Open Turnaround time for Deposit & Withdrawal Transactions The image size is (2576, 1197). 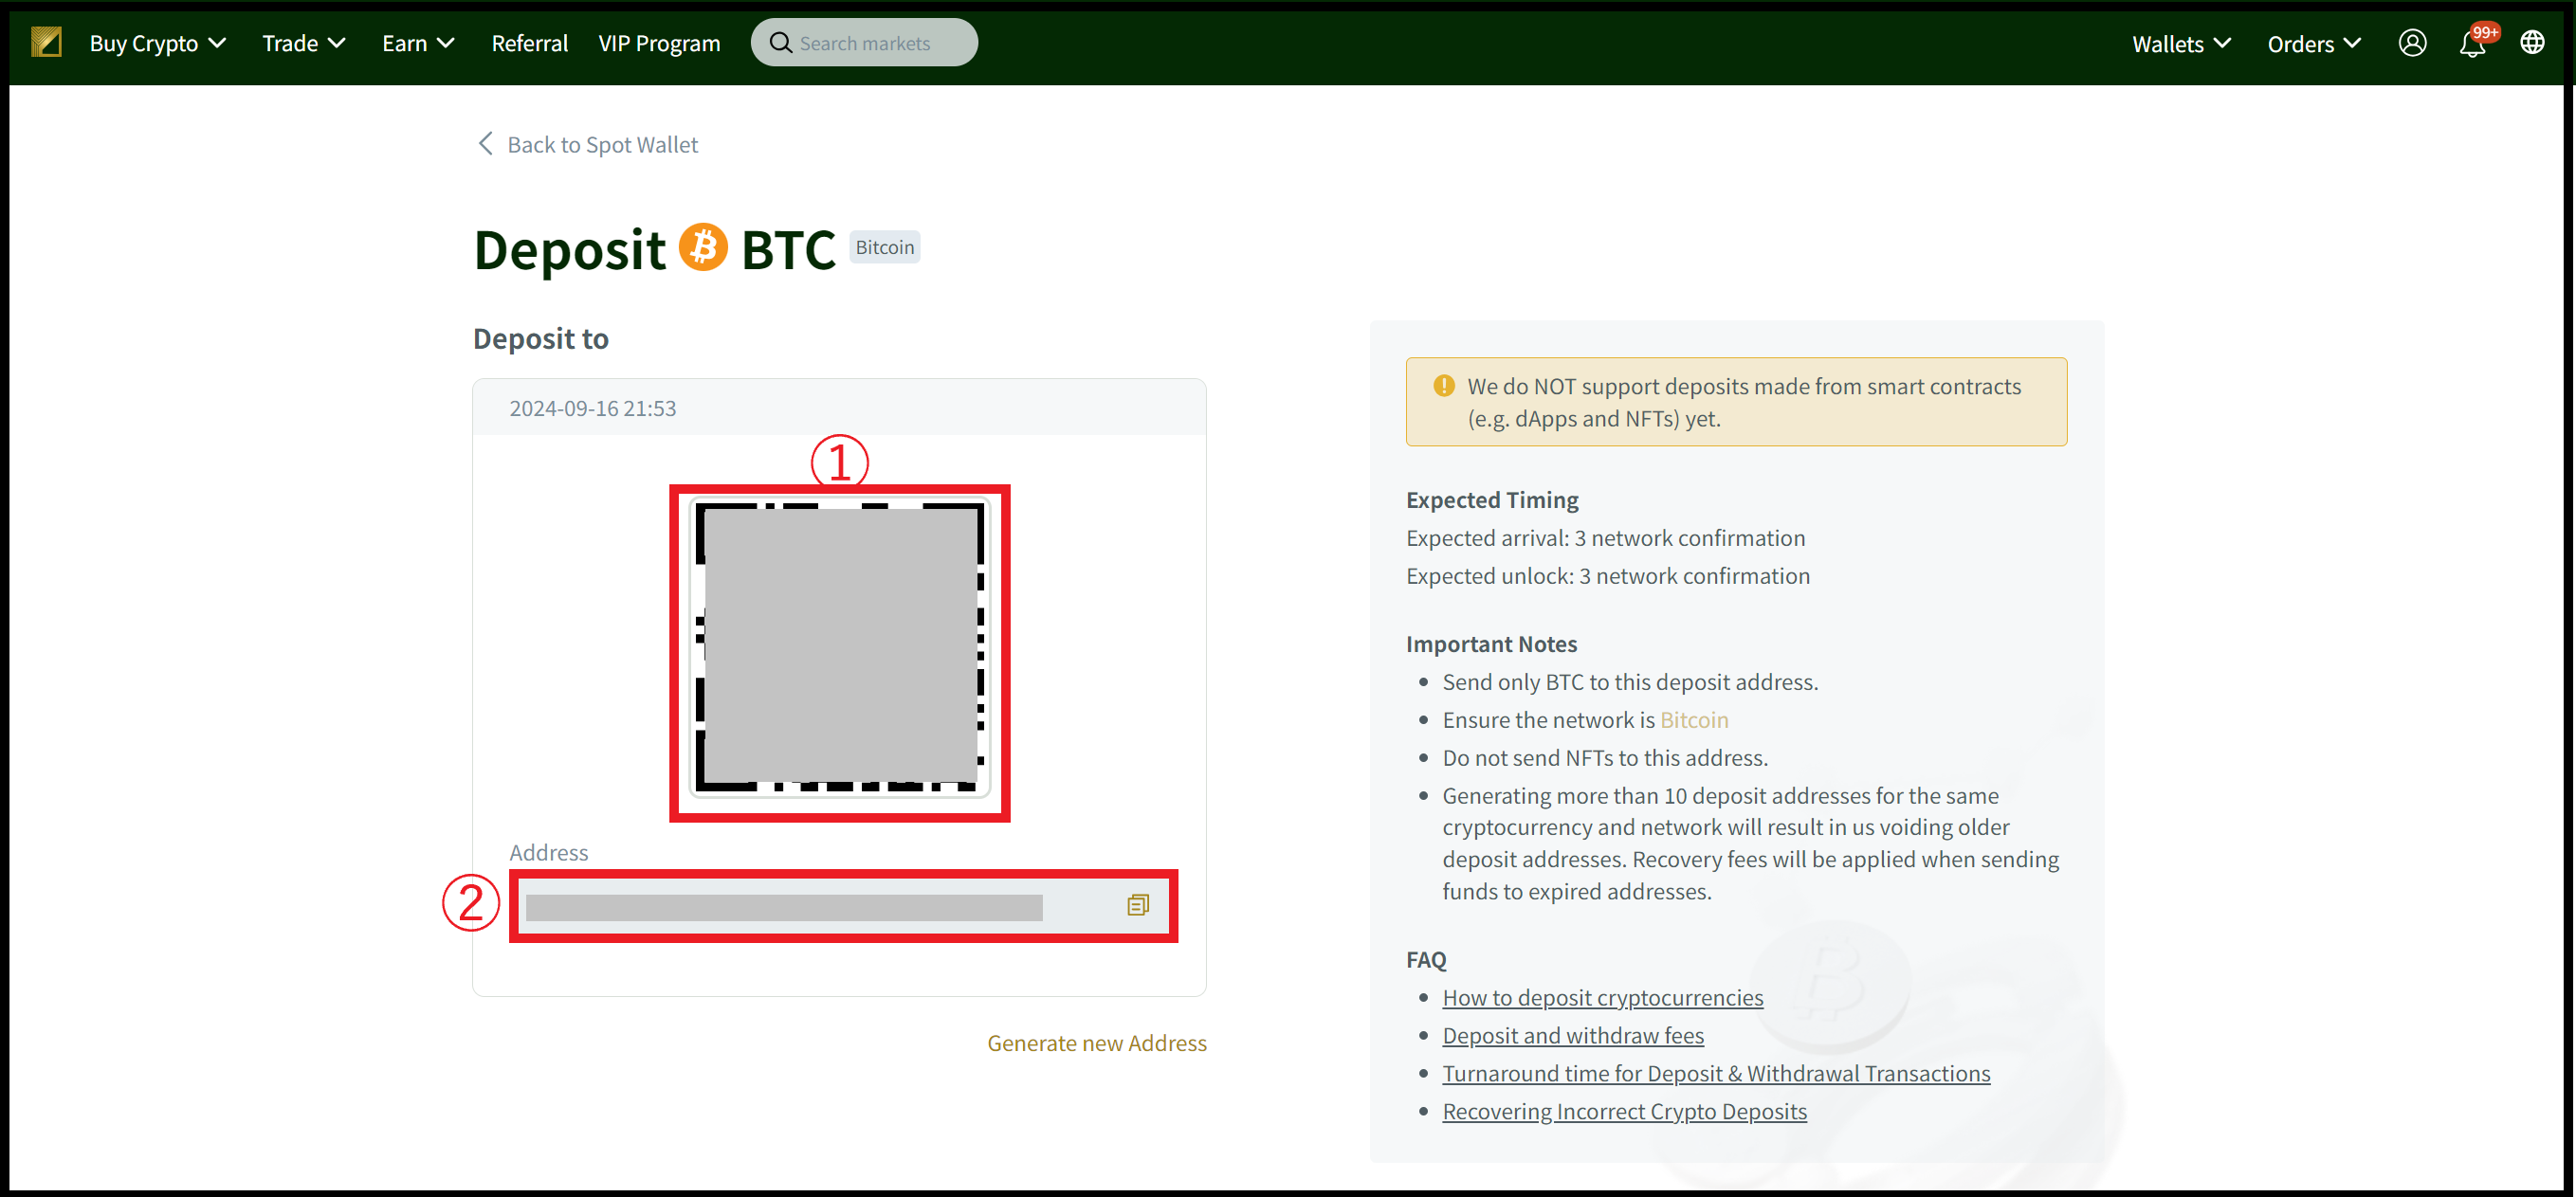(x=1716, y=1073)
